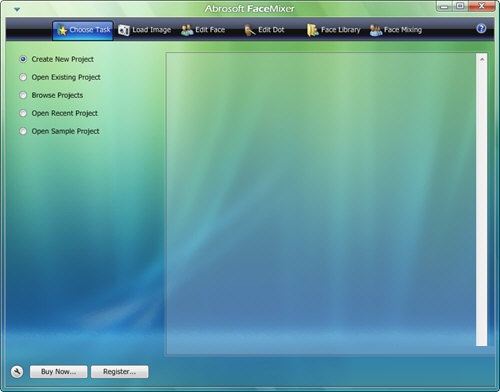Go to the Load Image tab
Image resolution: width=500 pixels, height=392 pixels.
[x=145, y=30]
